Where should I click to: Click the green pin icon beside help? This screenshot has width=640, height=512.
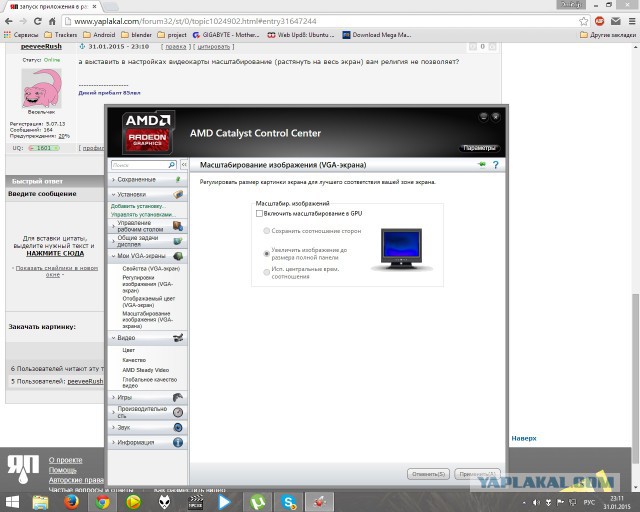[x=481, y=164]
